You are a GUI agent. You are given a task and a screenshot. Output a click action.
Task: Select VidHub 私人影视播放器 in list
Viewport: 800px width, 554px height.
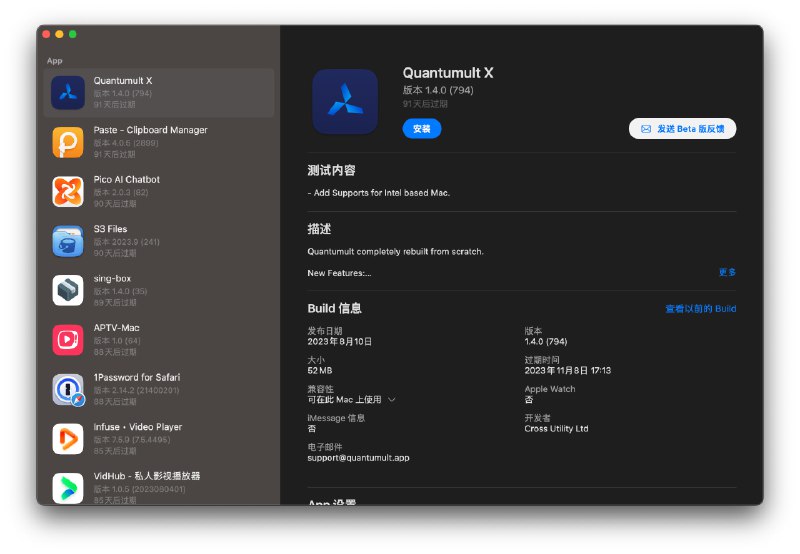[x=159, y=485]
